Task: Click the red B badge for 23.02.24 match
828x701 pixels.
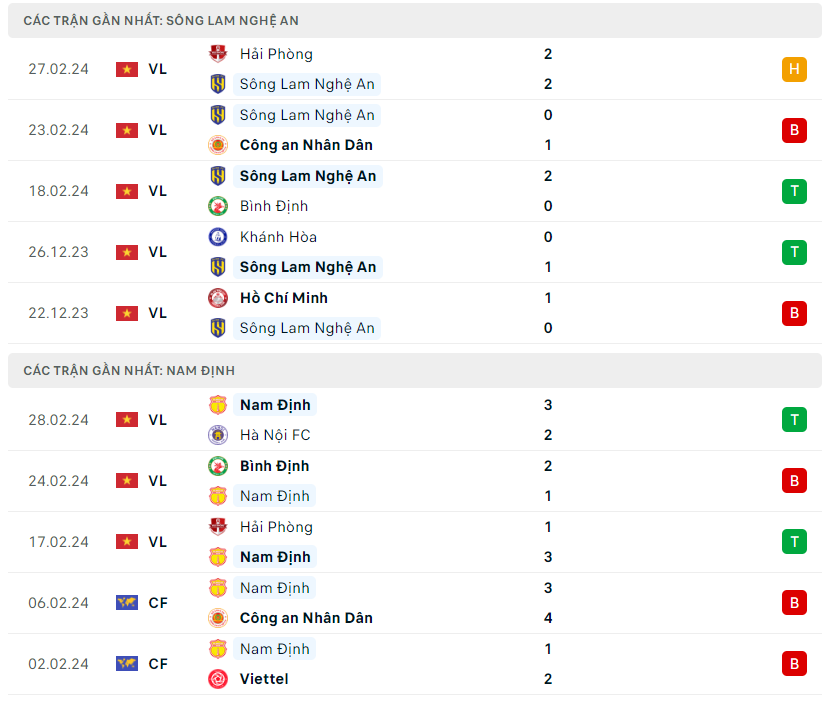Action: point(794,130)
